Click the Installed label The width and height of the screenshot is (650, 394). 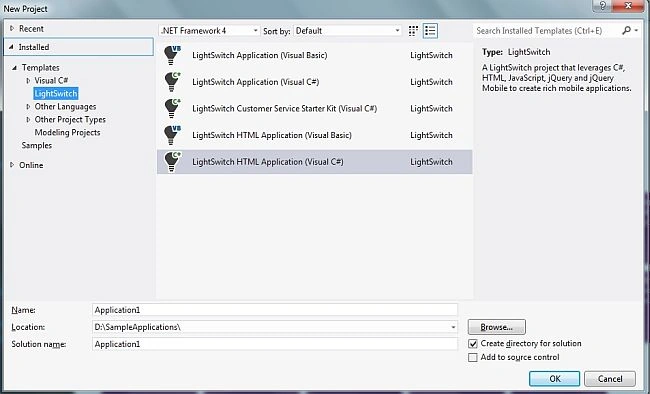pos(34,47)
